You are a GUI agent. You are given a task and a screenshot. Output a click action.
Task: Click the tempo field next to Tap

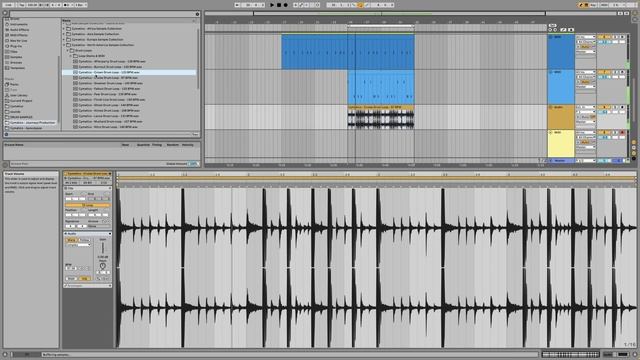33,5
